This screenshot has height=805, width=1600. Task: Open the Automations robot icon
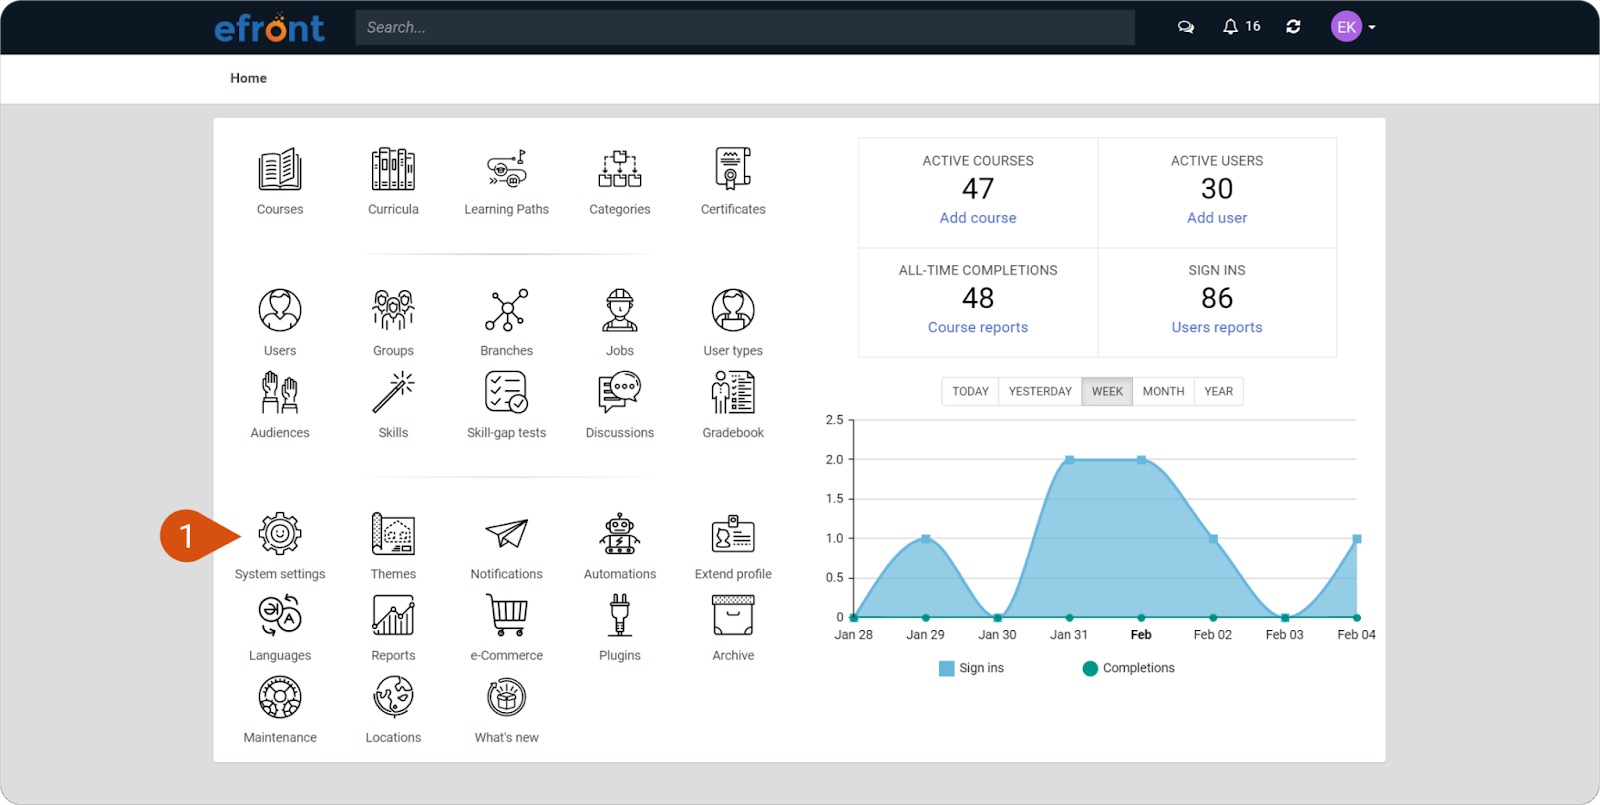pyautogui.click(x=620, y=535)
